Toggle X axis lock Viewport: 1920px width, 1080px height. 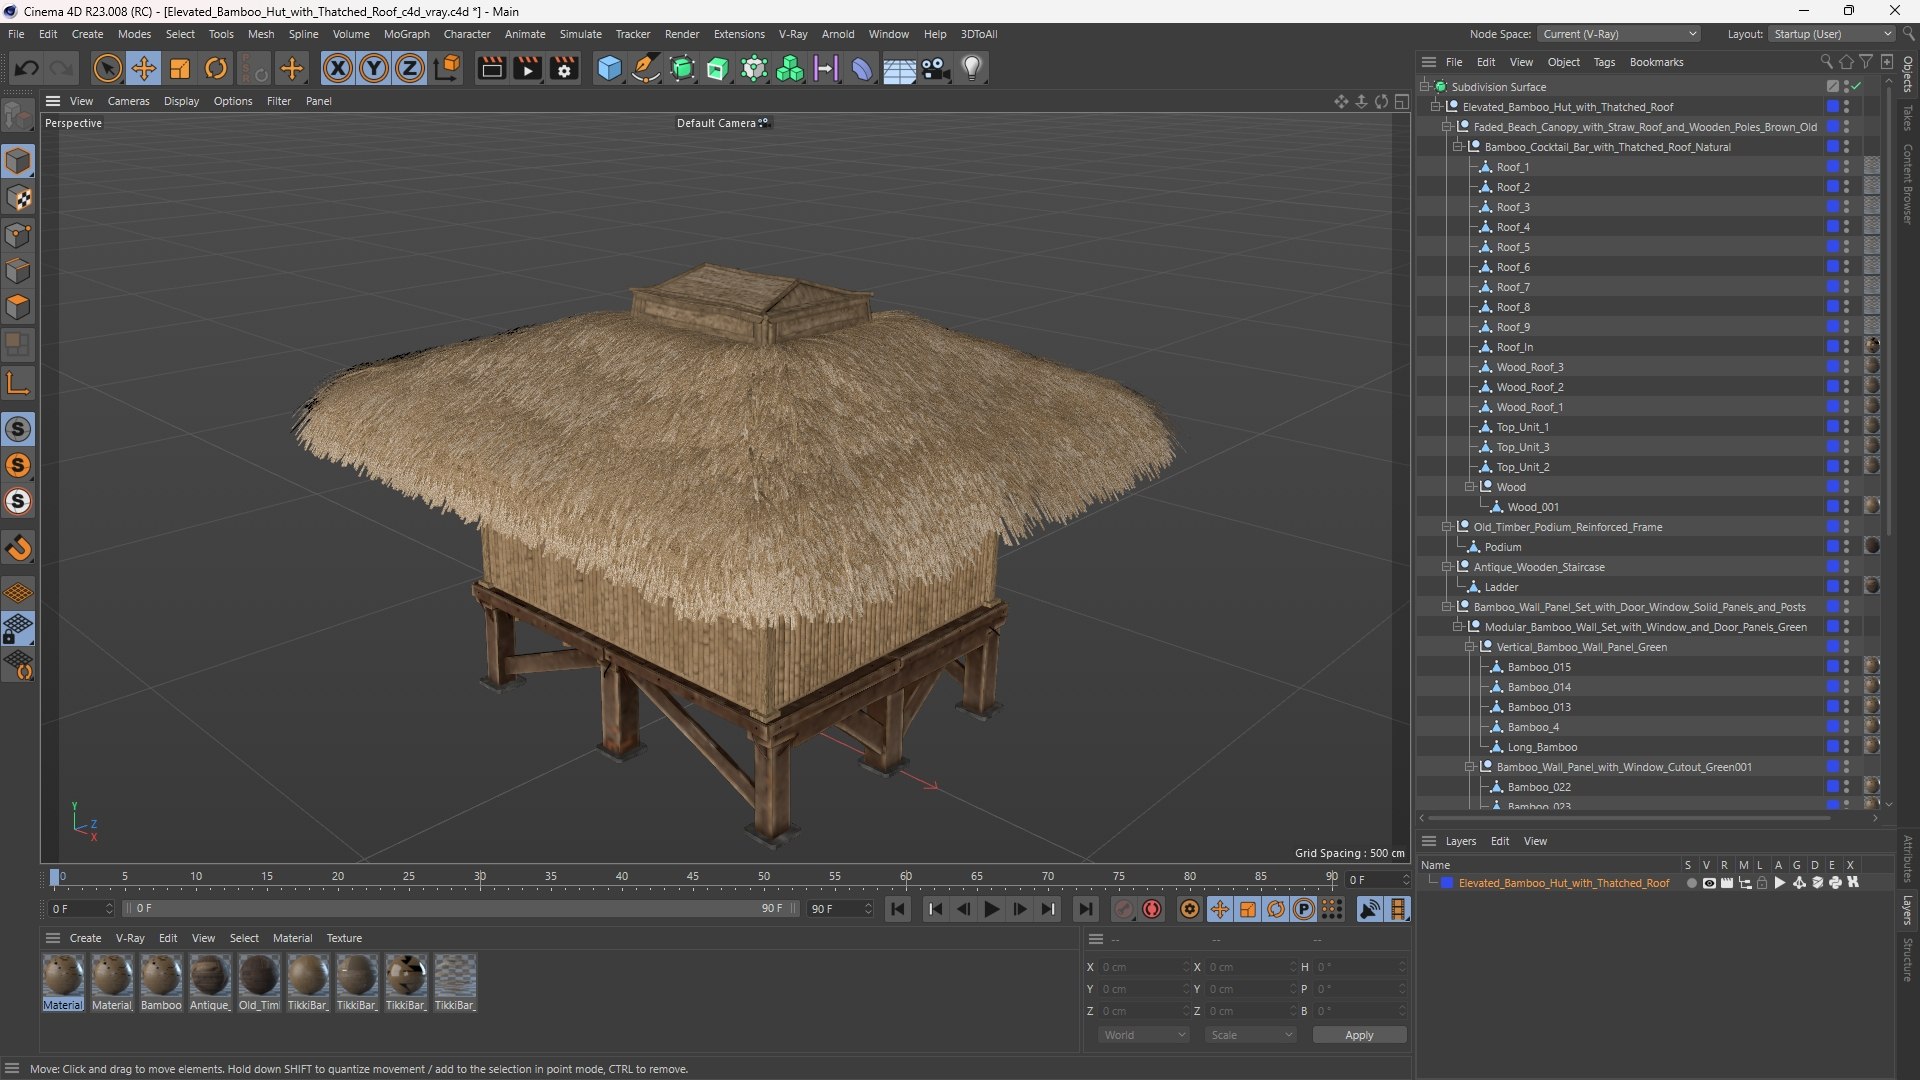338,68
